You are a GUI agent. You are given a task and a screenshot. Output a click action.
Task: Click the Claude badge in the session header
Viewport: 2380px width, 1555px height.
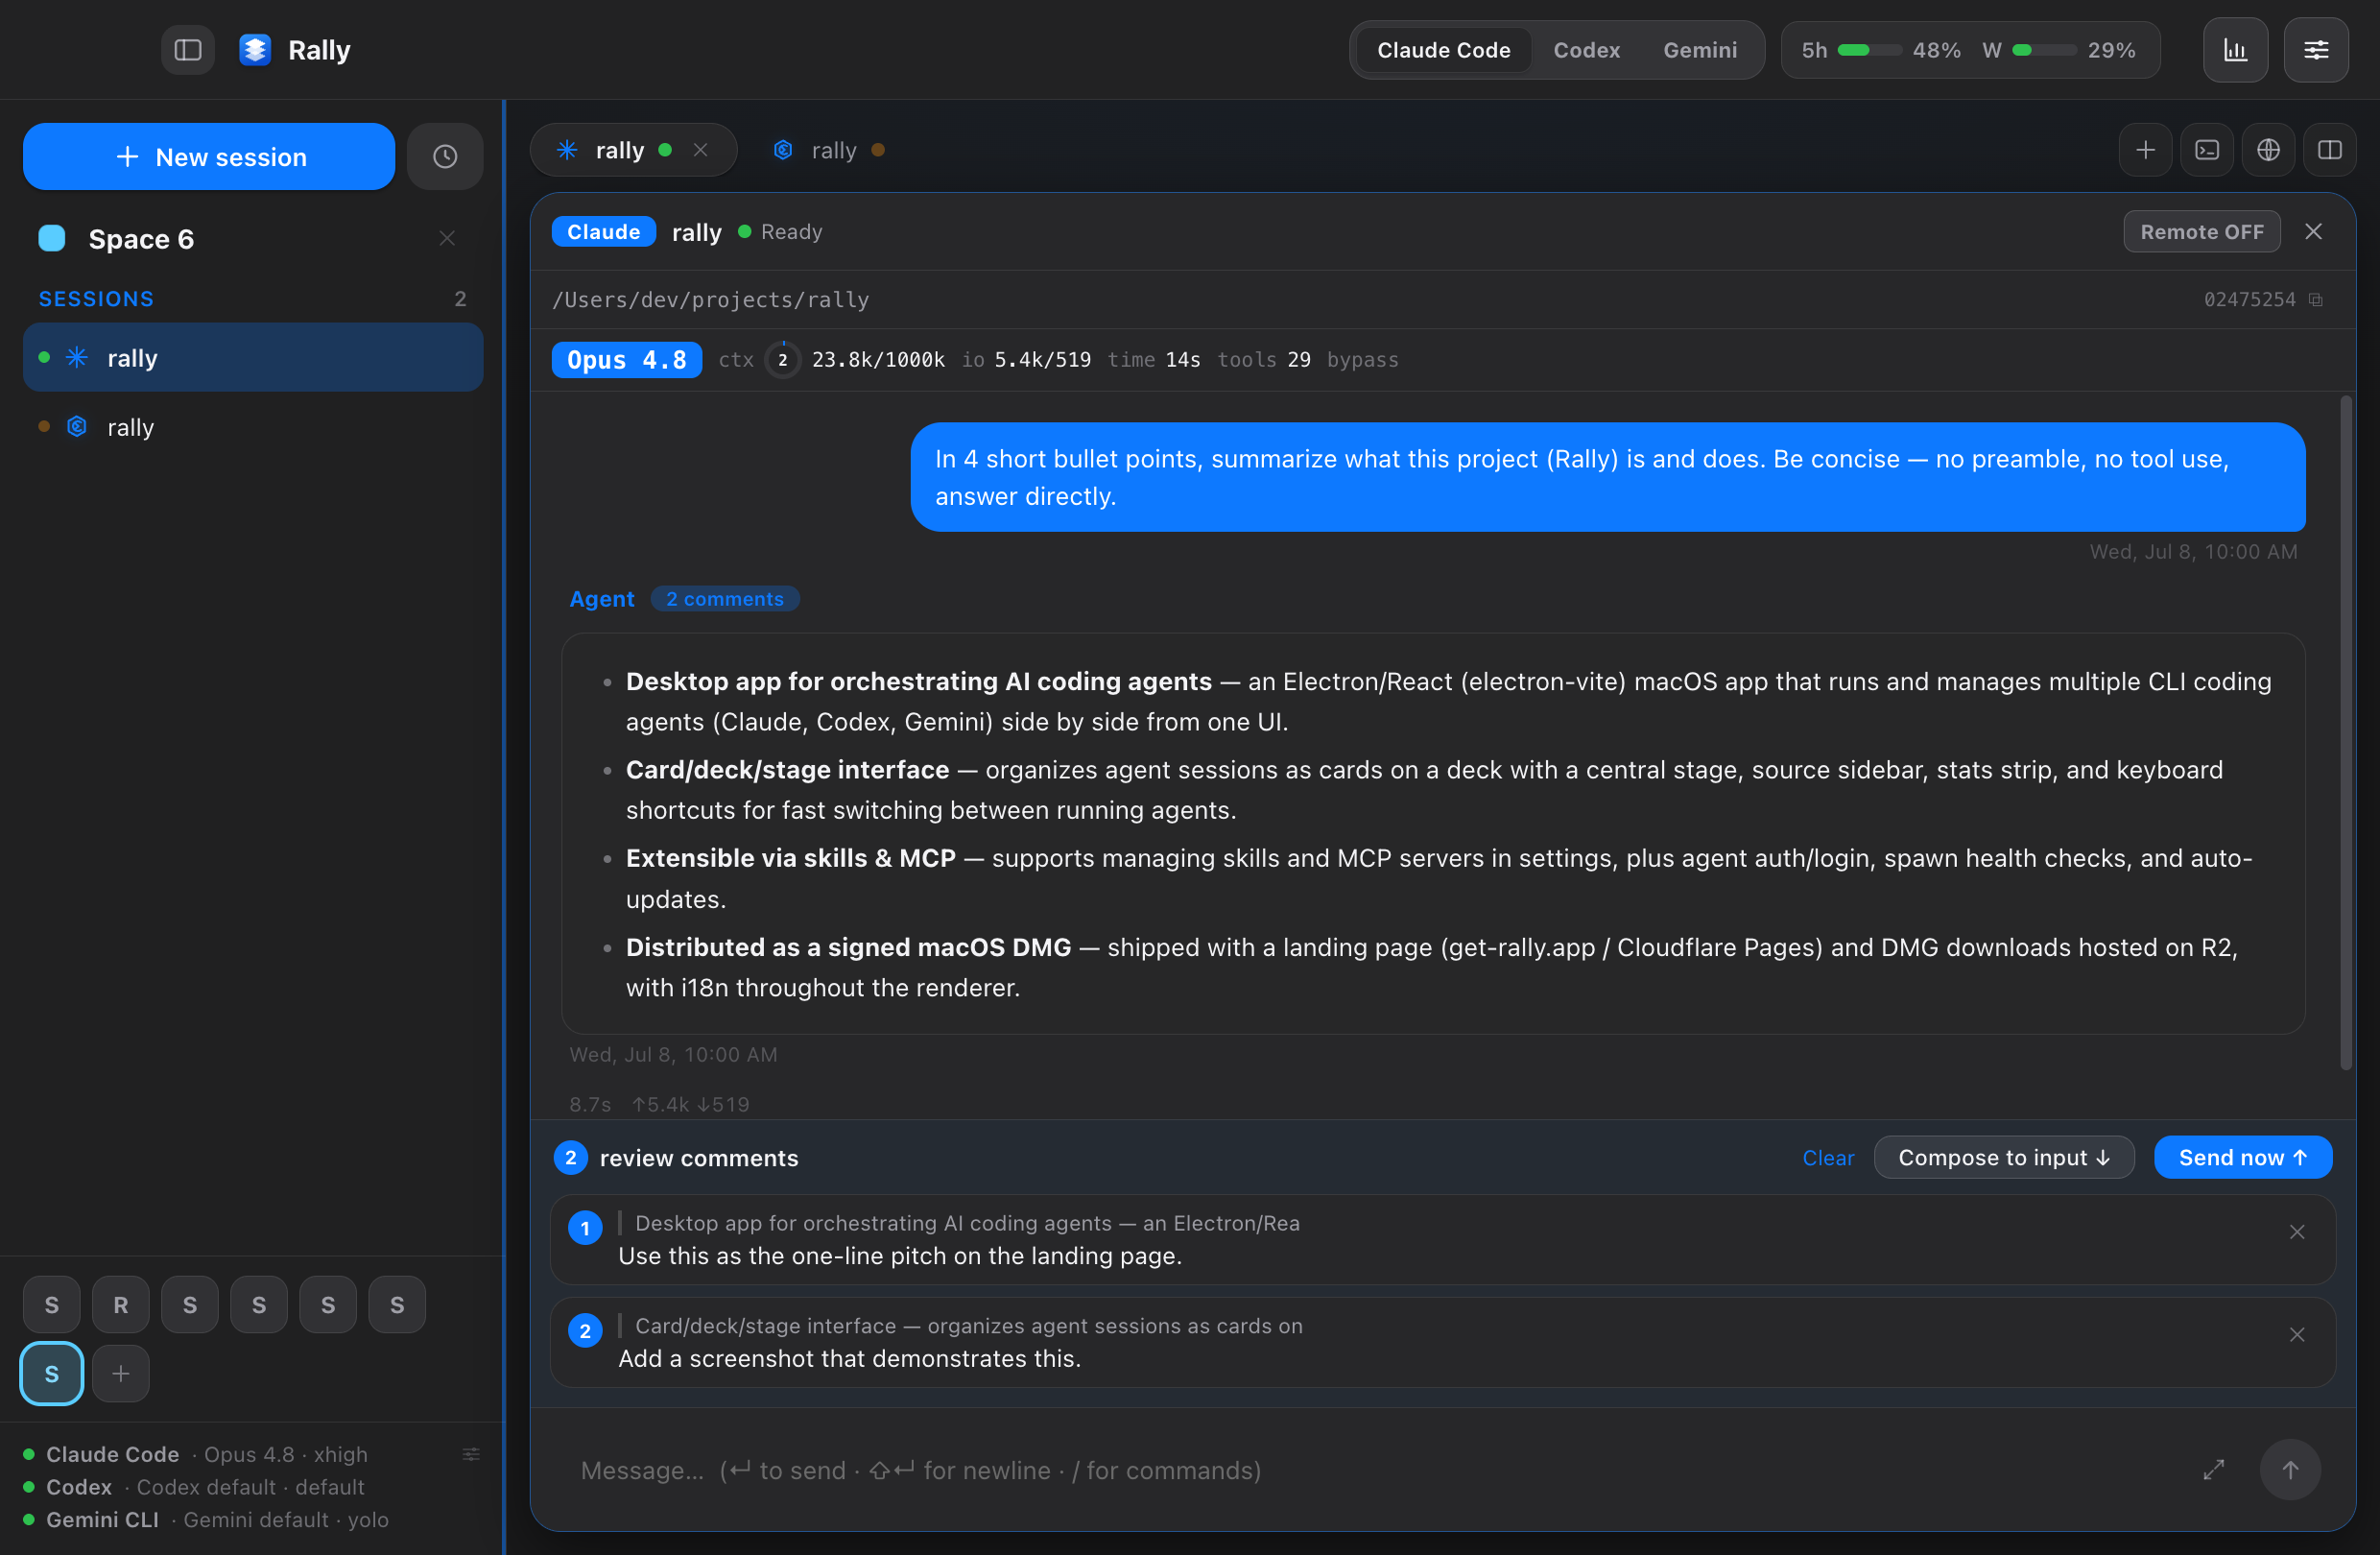(x=603, y=232)
